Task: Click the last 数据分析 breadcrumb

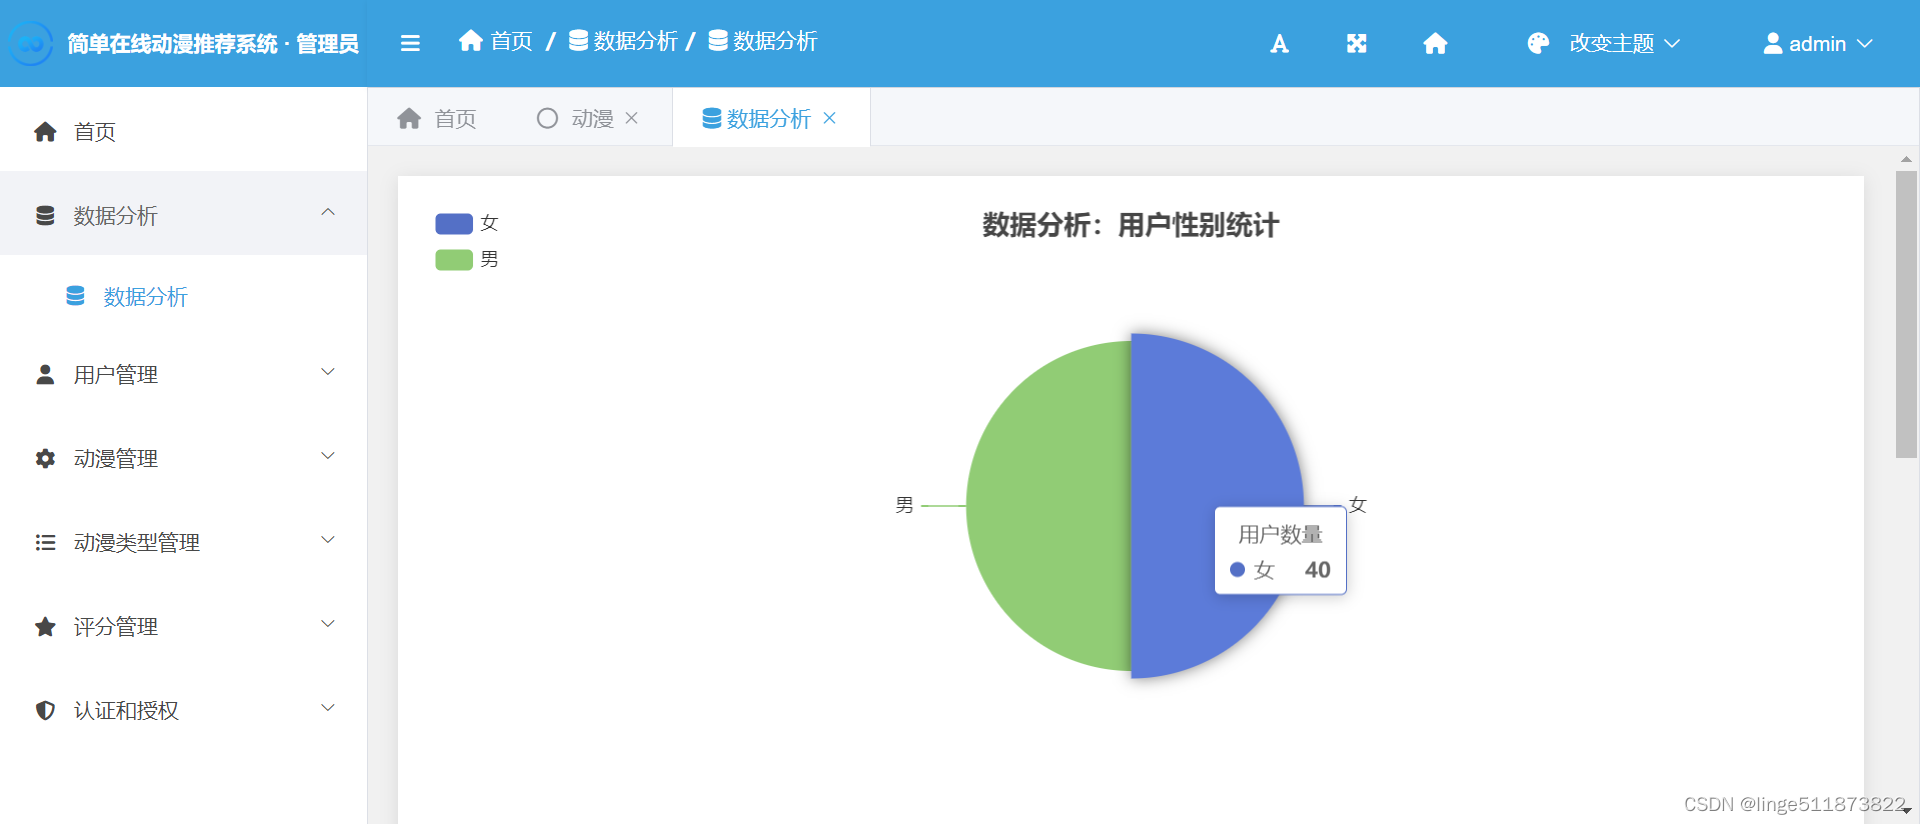Action: 763,40
